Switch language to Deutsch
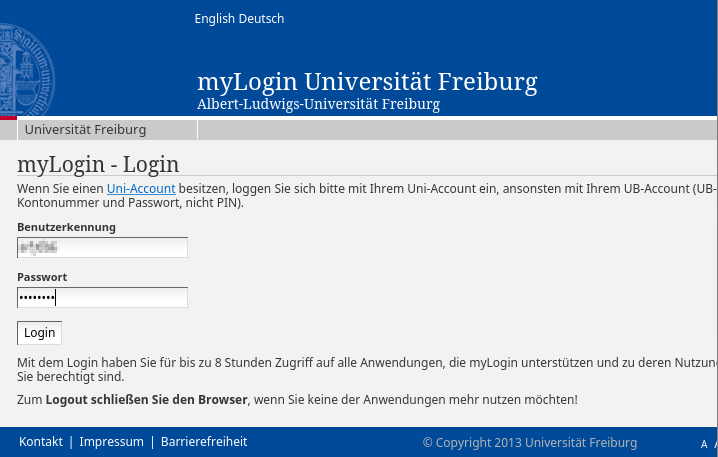The image size is (718, 457). pyautogui.click(x=261, y=19)
